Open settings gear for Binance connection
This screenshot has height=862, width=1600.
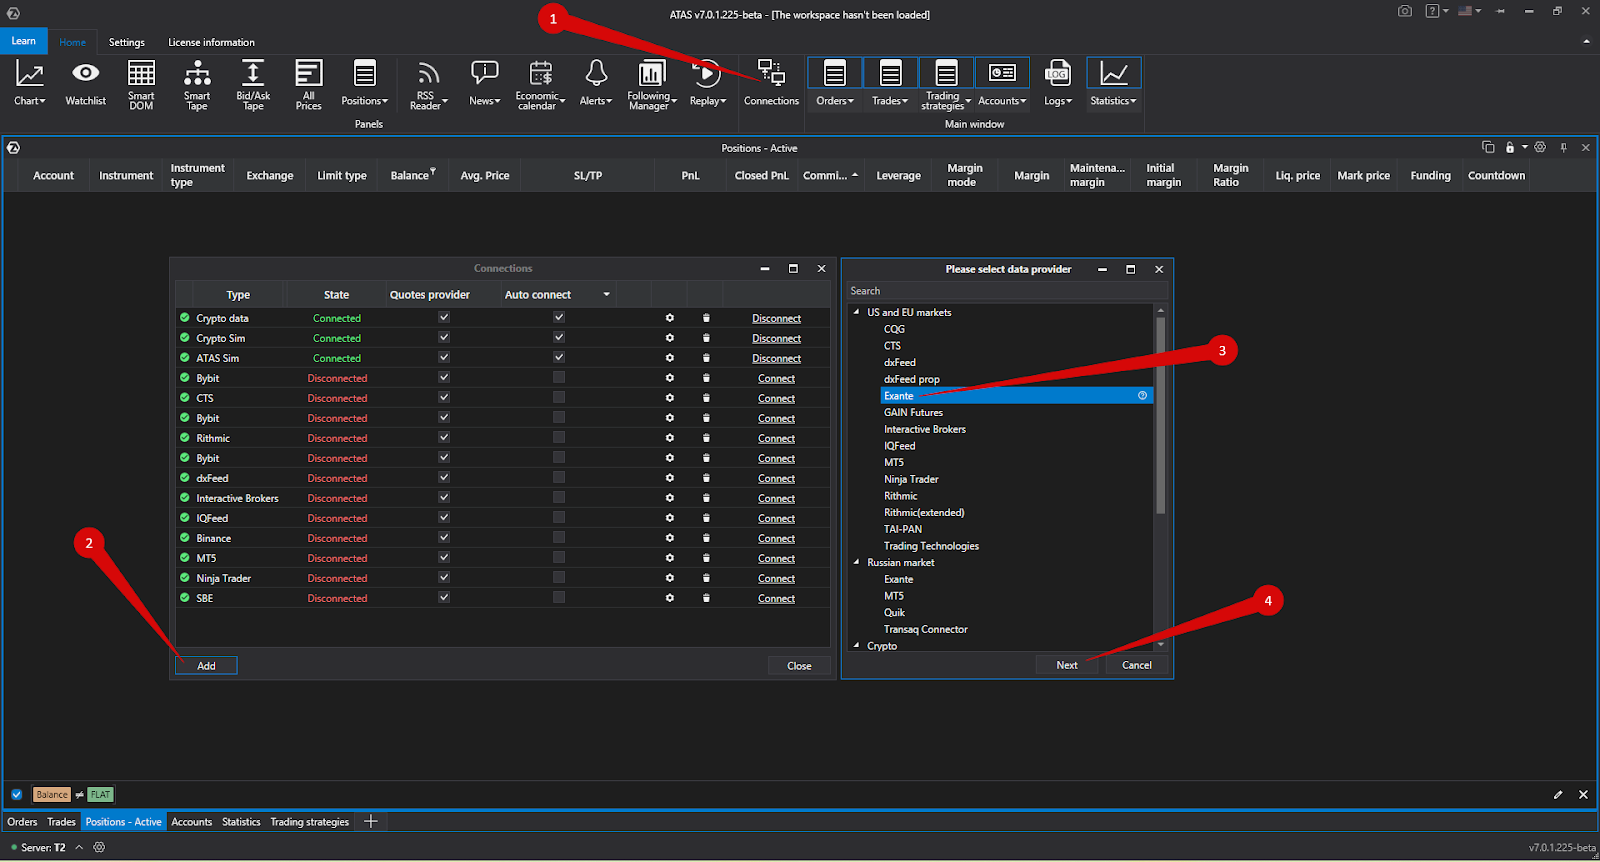670,538
